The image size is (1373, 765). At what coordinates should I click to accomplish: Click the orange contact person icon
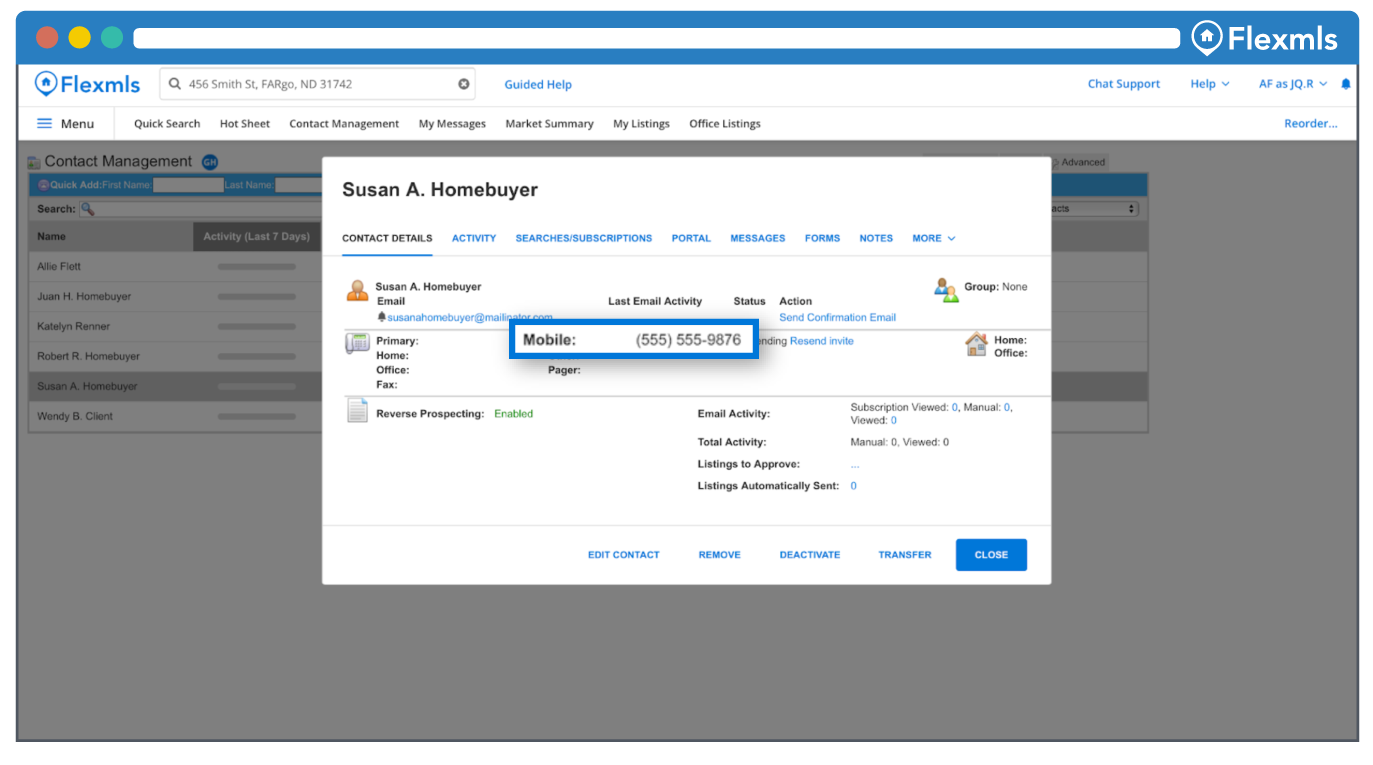tap(357, 291)
